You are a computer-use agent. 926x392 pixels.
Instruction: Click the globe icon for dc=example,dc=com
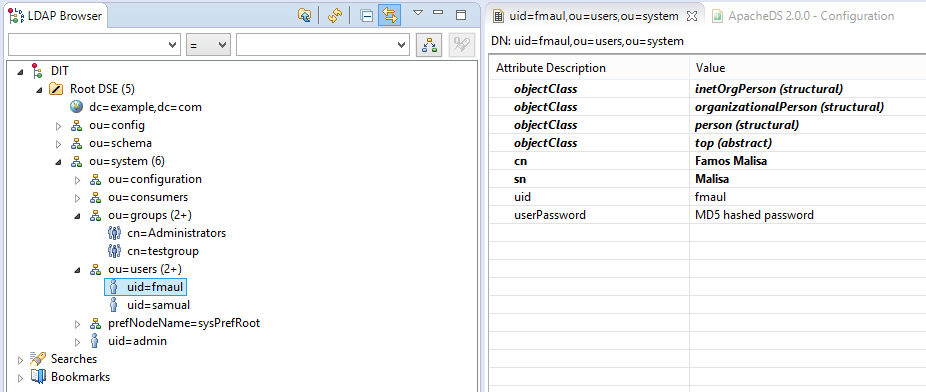coord(76,107)
